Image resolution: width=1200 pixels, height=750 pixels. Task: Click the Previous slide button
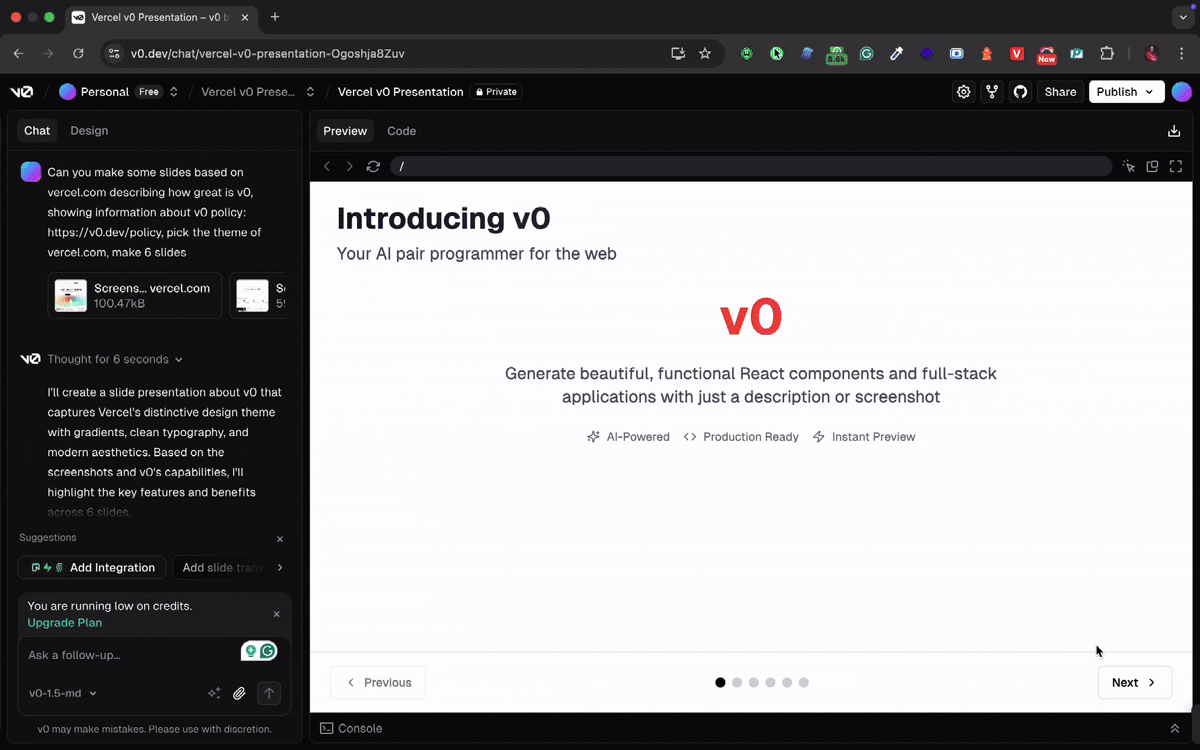click(378, 683)
